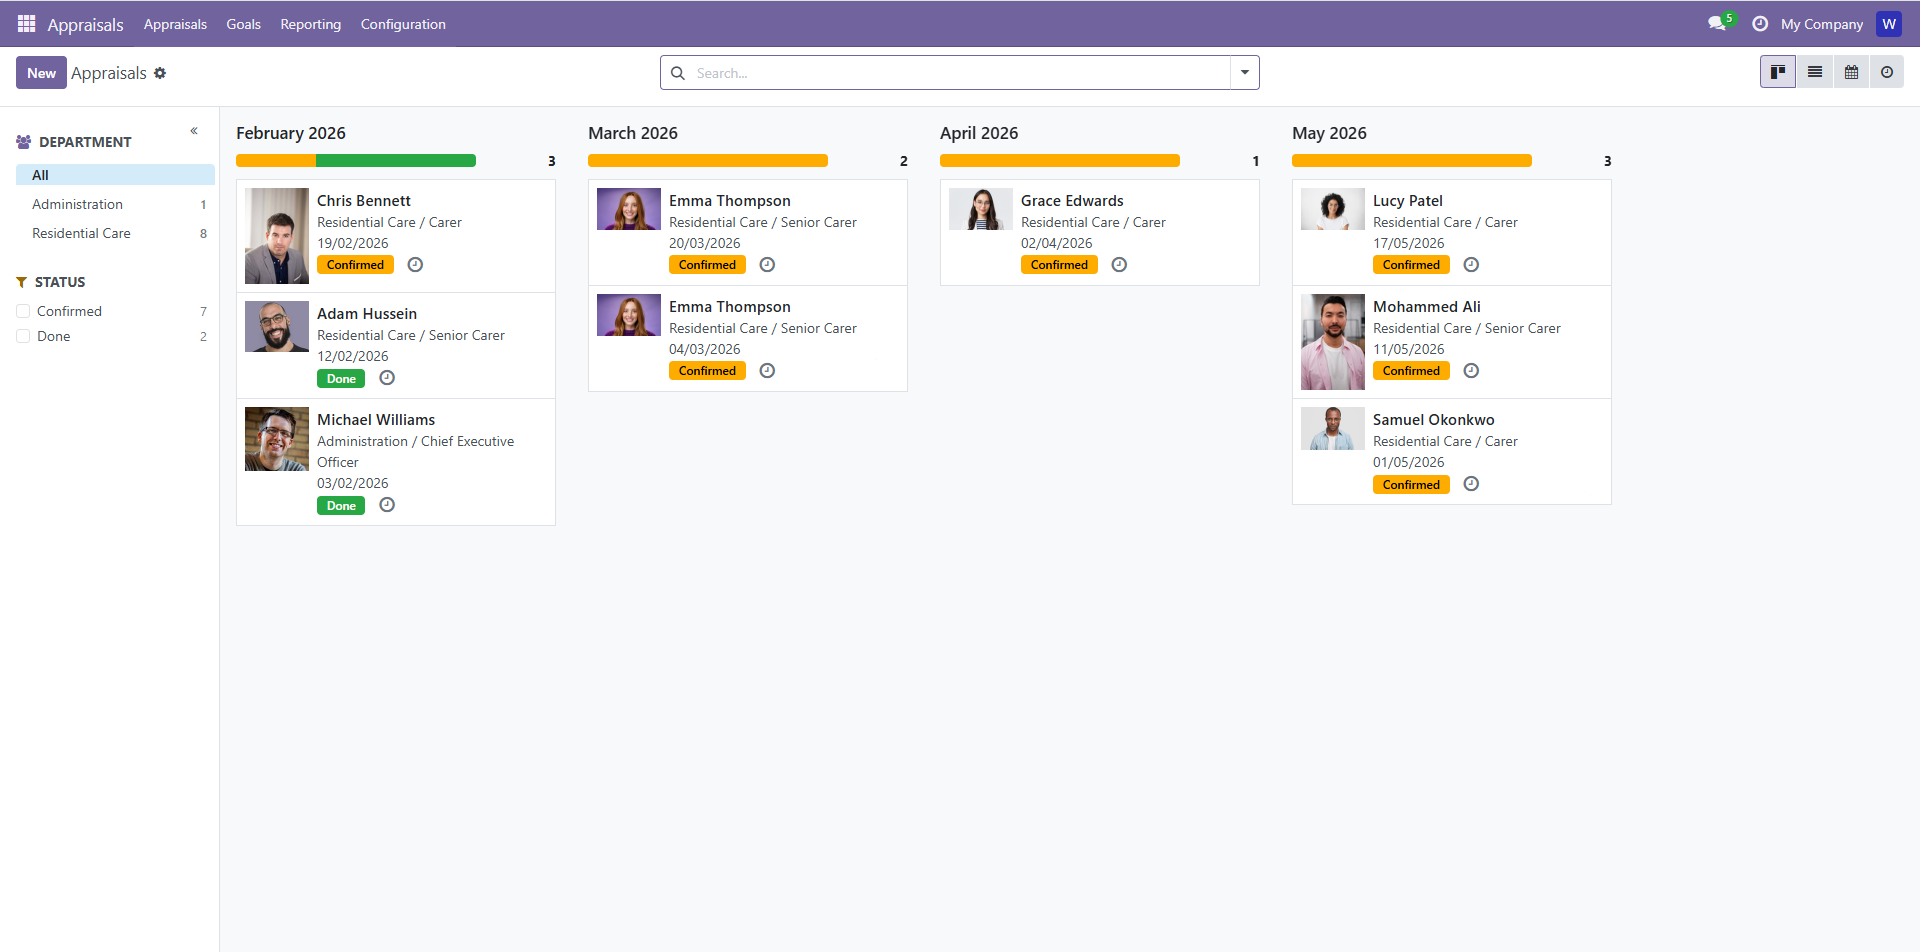
Task: Switch to activity view
Action: click(1887, 72)
